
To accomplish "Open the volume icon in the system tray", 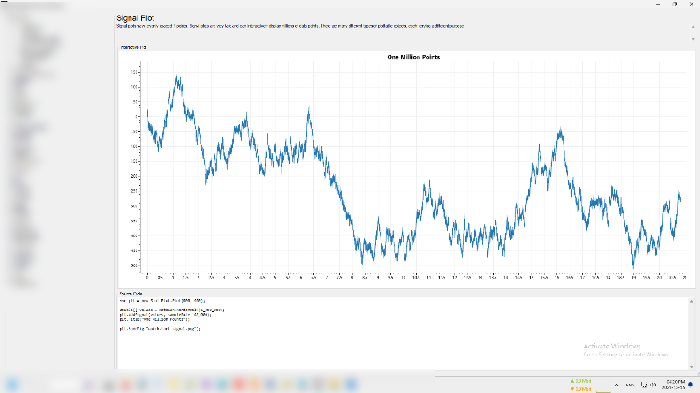I will coord(653,385).
